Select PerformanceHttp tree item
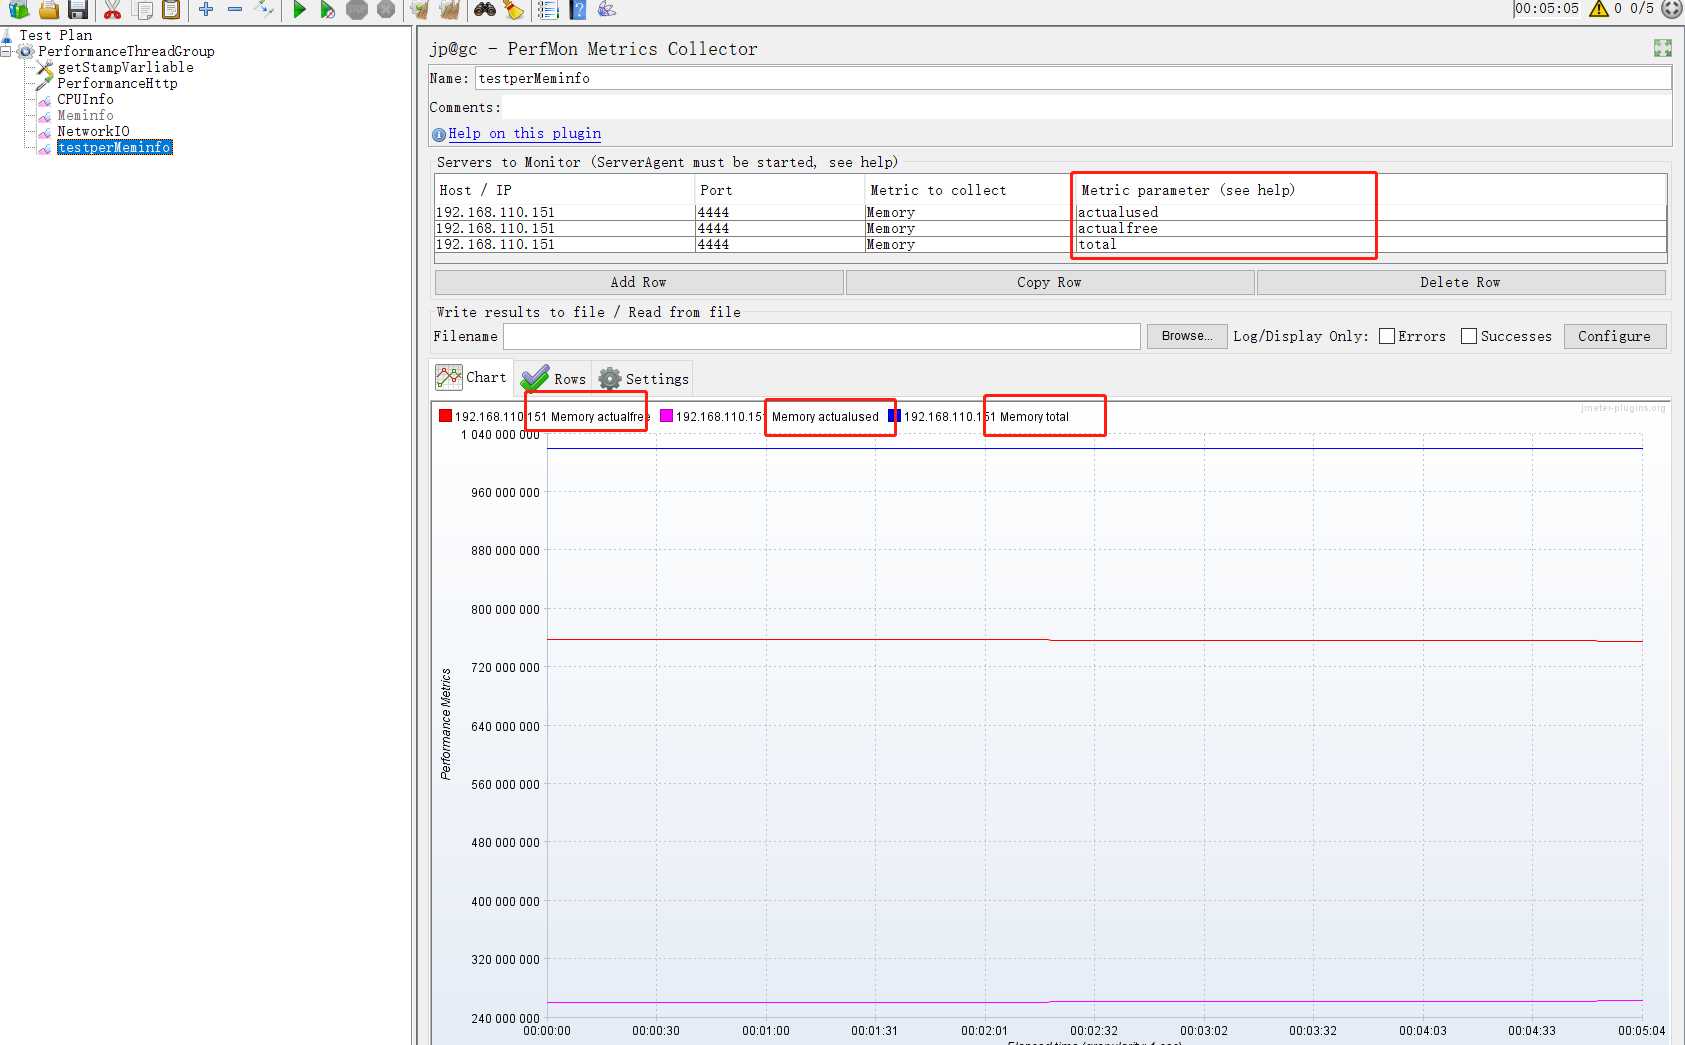Screen dimensions: 1685x1045 tap(117, 83)
